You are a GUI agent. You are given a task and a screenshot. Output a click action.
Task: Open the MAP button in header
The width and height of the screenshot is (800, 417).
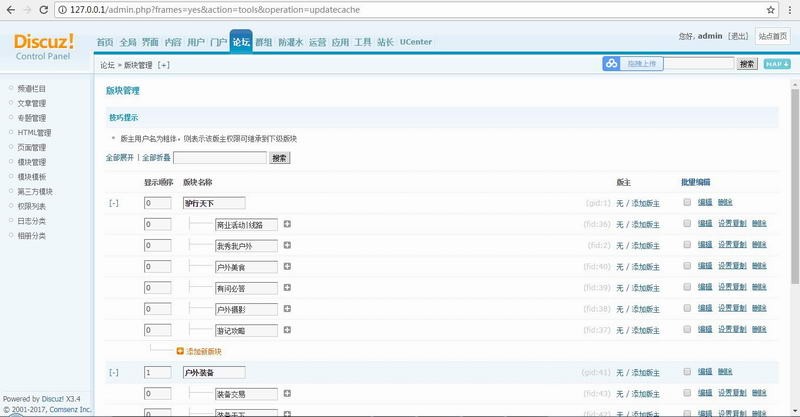tap(777, 64)
